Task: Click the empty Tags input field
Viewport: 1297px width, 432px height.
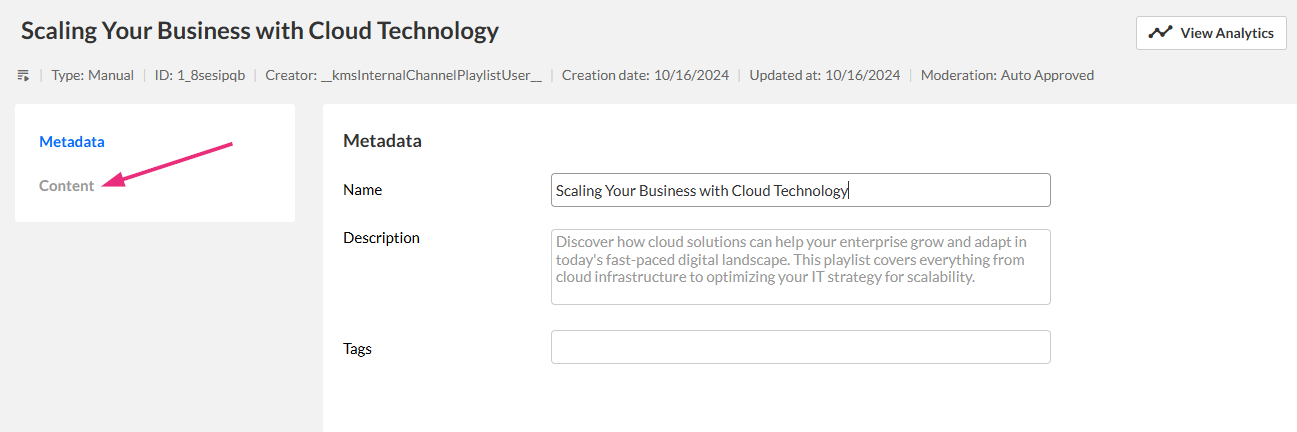Action: (800, 347)
